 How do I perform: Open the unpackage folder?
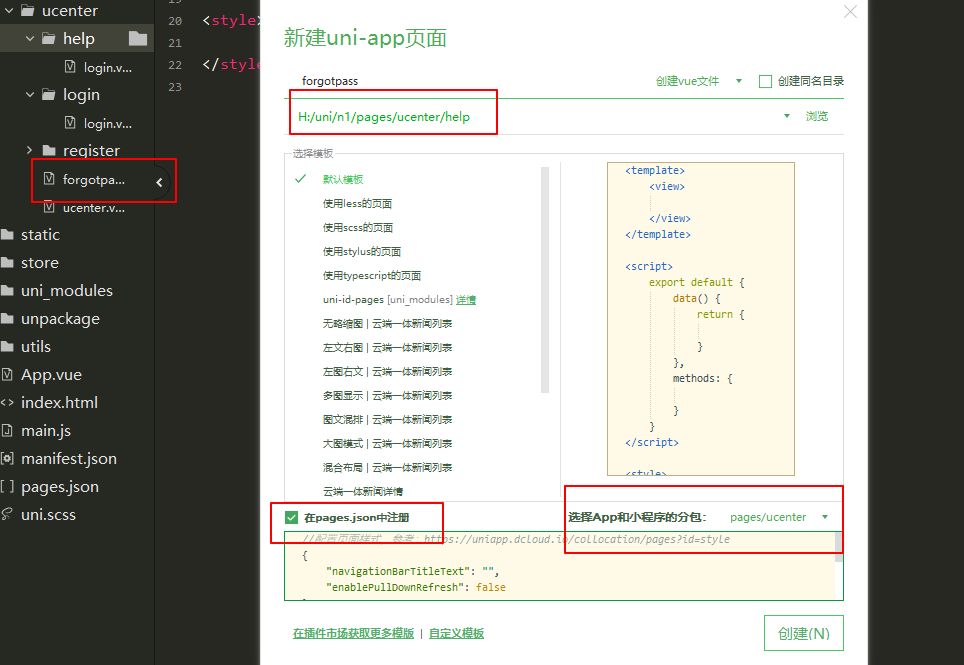point(60,319)
